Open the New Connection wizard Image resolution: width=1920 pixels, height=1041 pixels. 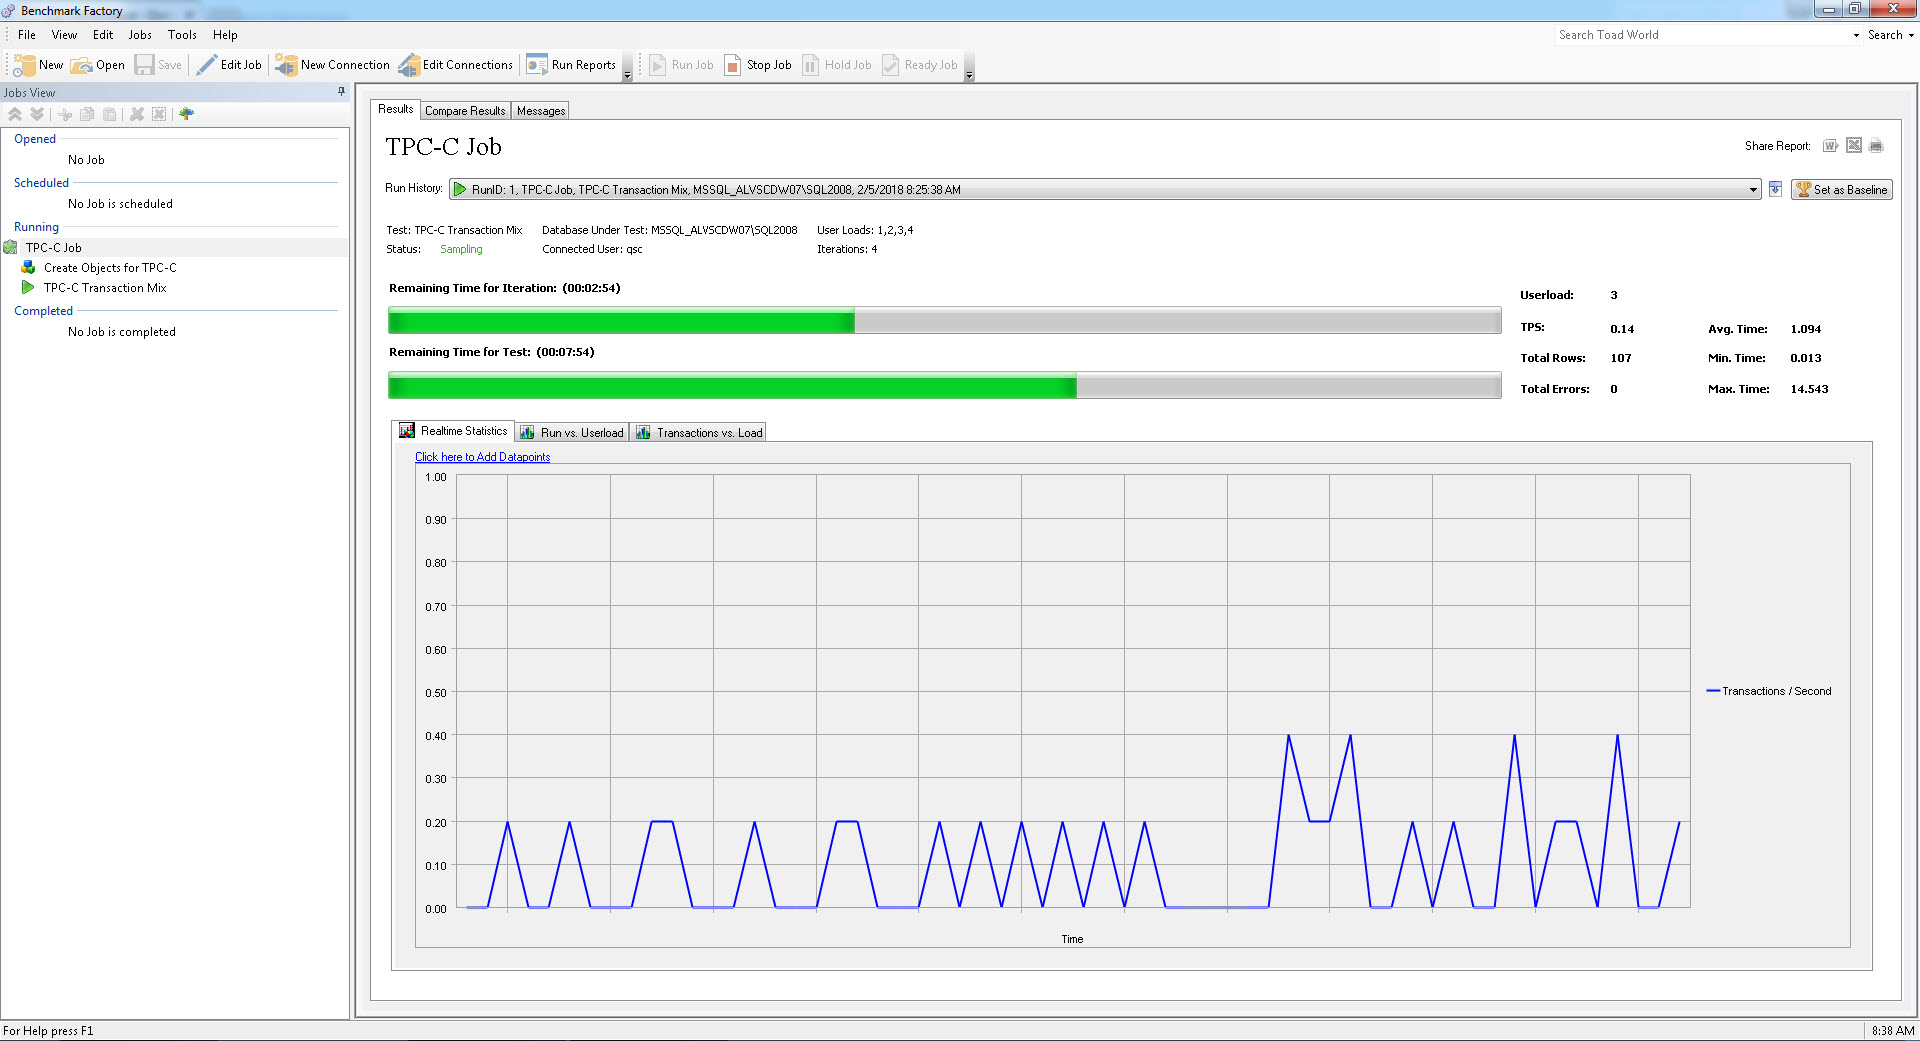pos(333,65)
